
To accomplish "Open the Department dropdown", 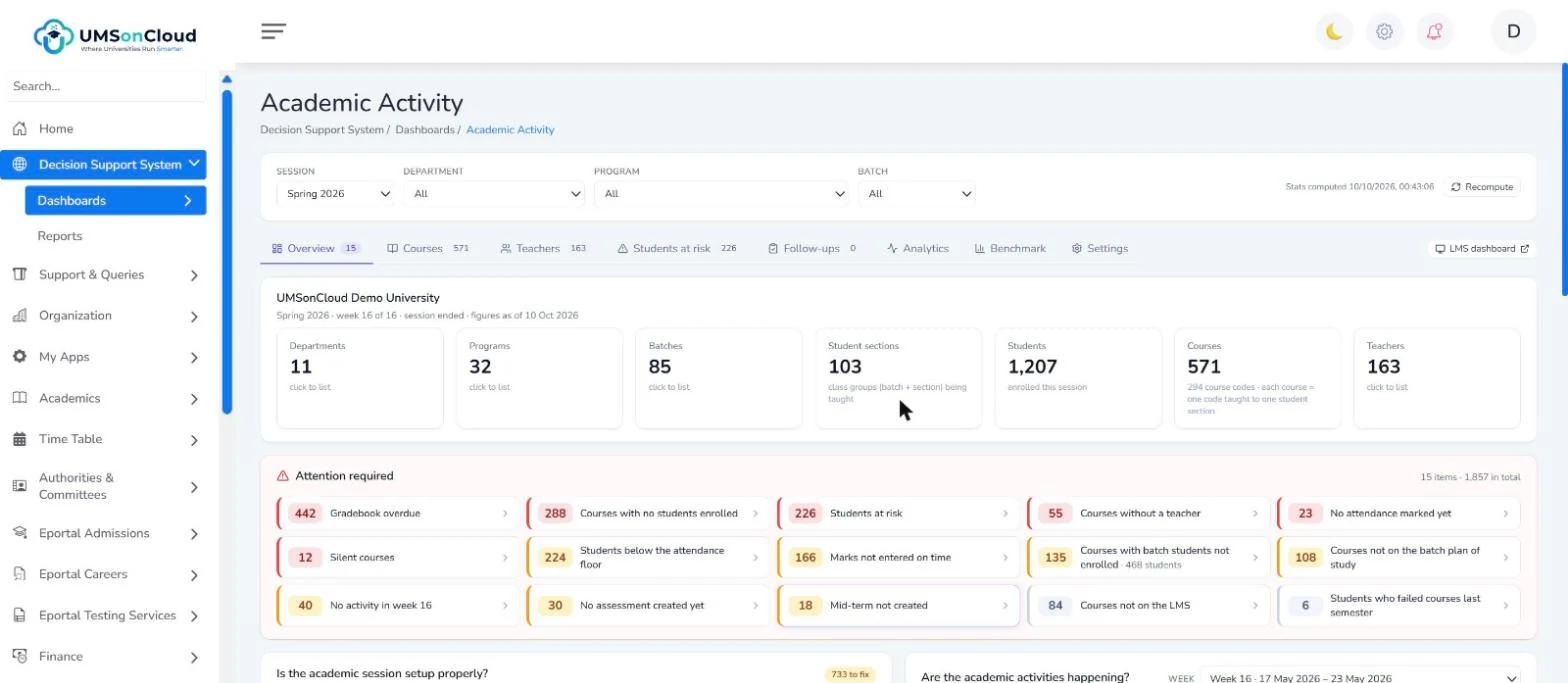I will [494, 194].
